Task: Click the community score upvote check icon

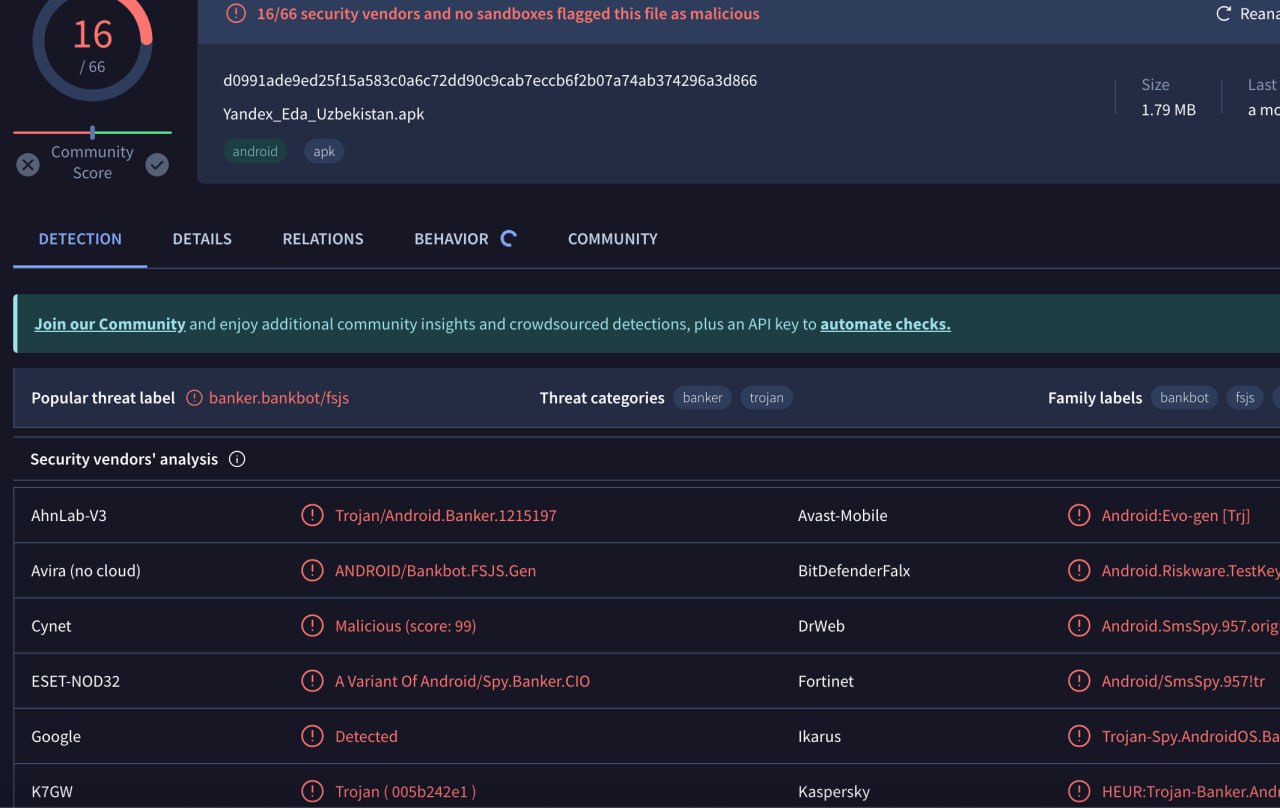Action: click(x=157, y=164)
